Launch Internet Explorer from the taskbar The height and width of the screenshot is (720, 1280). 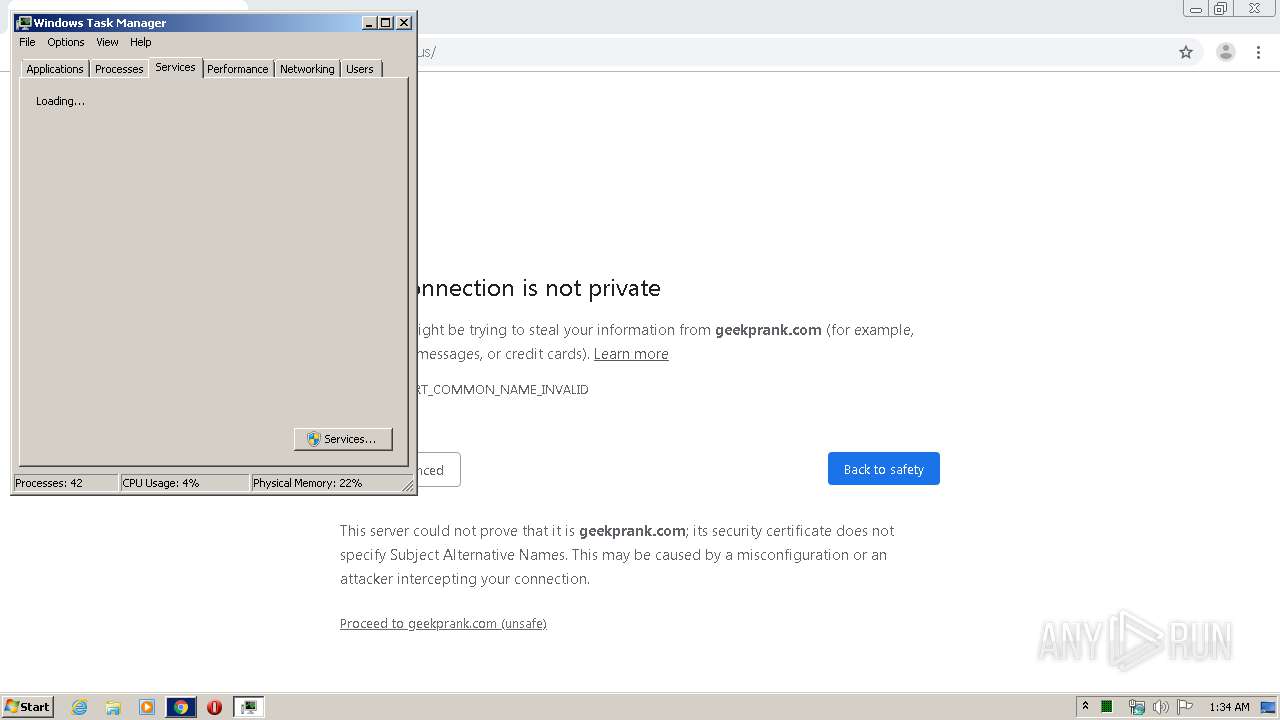tap(79, 707)
